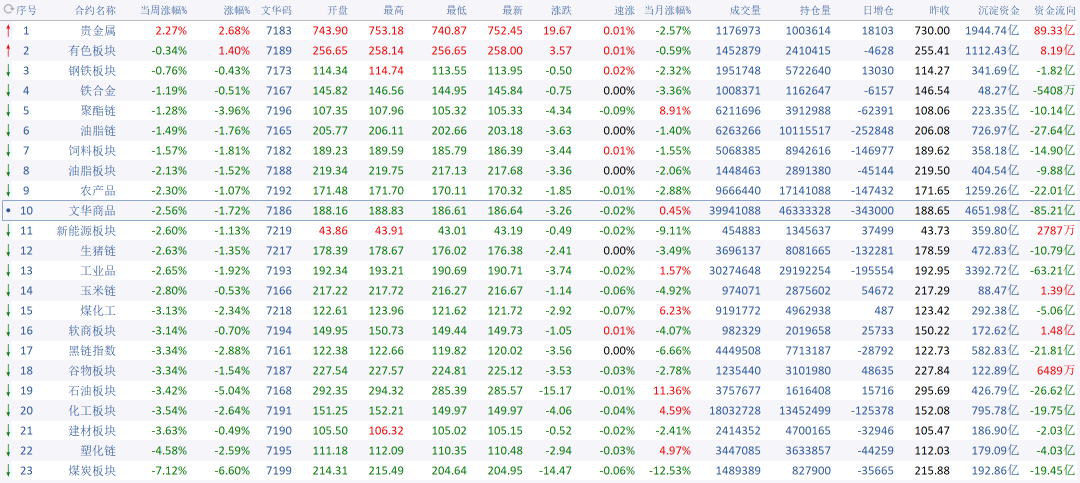The height and width of the screenshot is (483, 1080).
Task: Sort by 涨幅% column header
Action: pyautogui.click(x=237, y=10)
